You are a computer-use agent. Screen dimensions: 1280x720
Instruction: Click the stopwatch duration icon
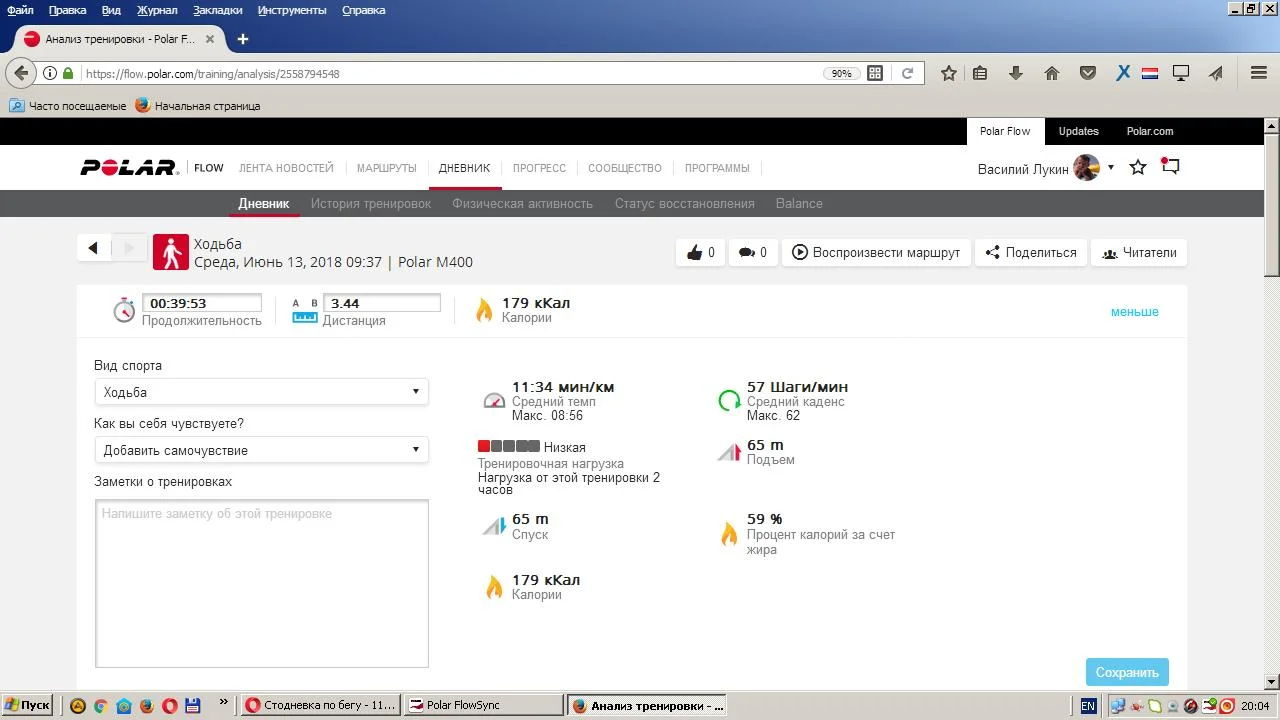pos(124,310)
